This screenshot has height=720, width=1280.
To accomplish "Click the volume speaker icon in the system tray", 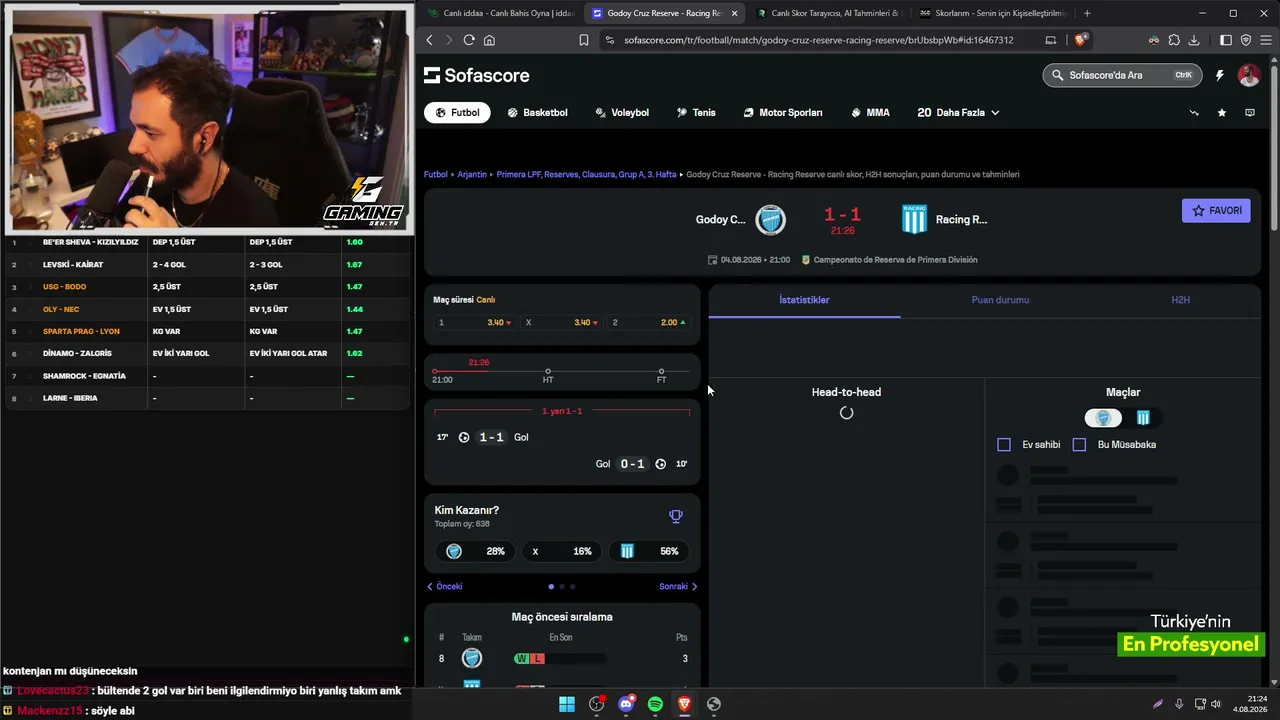I will (1216, 704).
